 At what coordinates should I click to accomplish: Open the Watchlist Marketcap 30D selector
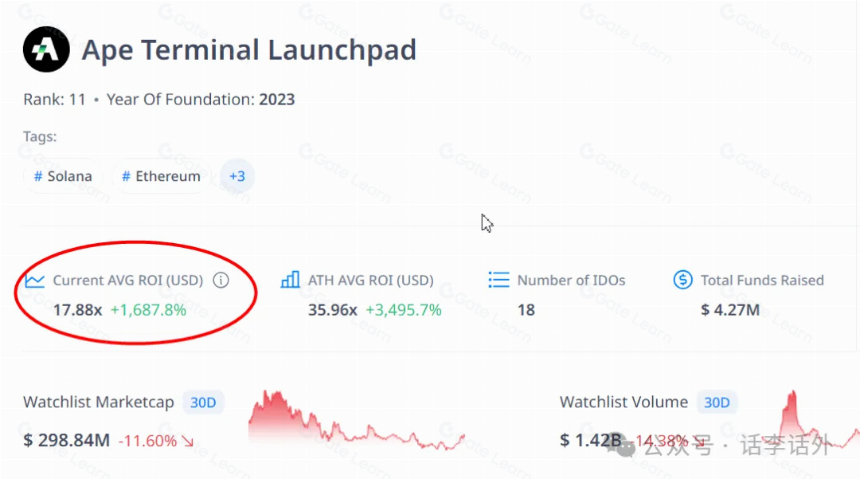(x=203, y=403)
